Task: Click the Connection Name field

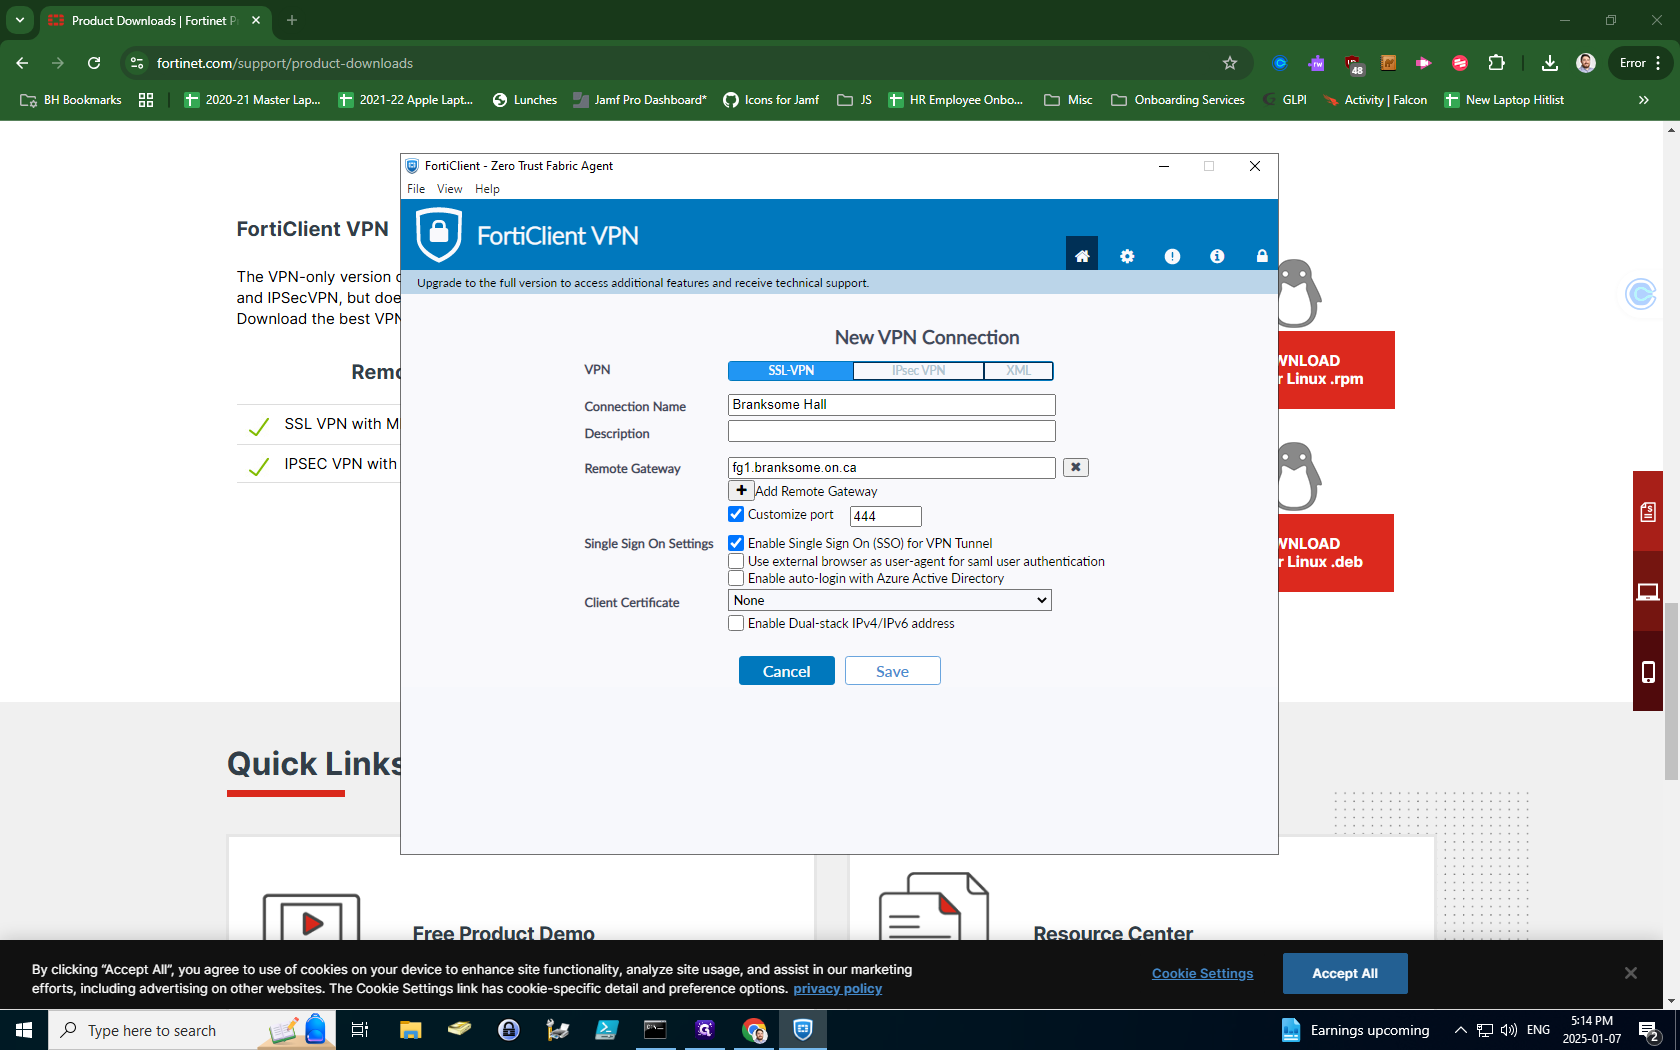Action: (x=892, y=404)
